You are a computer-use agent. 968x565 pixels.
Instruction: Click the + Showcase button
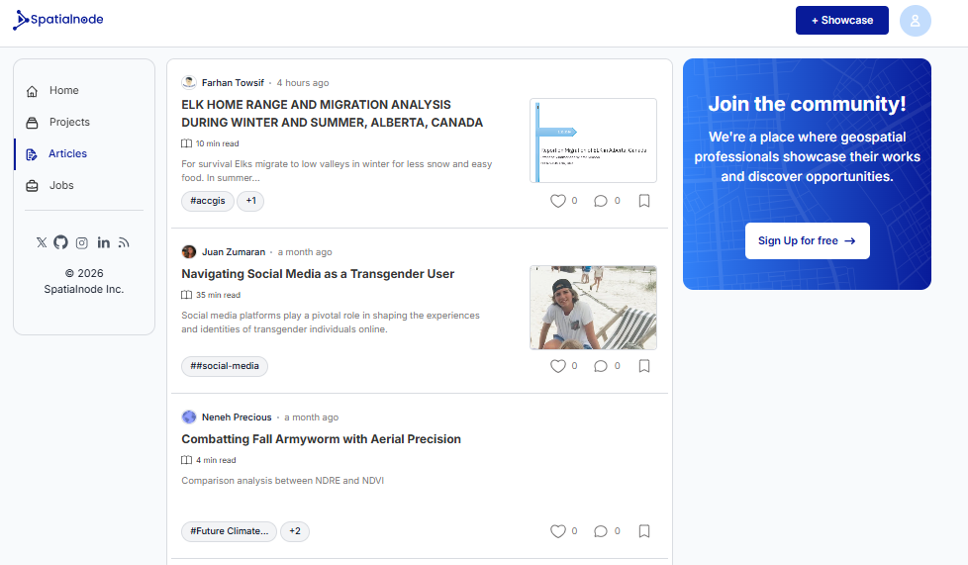(x=842, y=20)
